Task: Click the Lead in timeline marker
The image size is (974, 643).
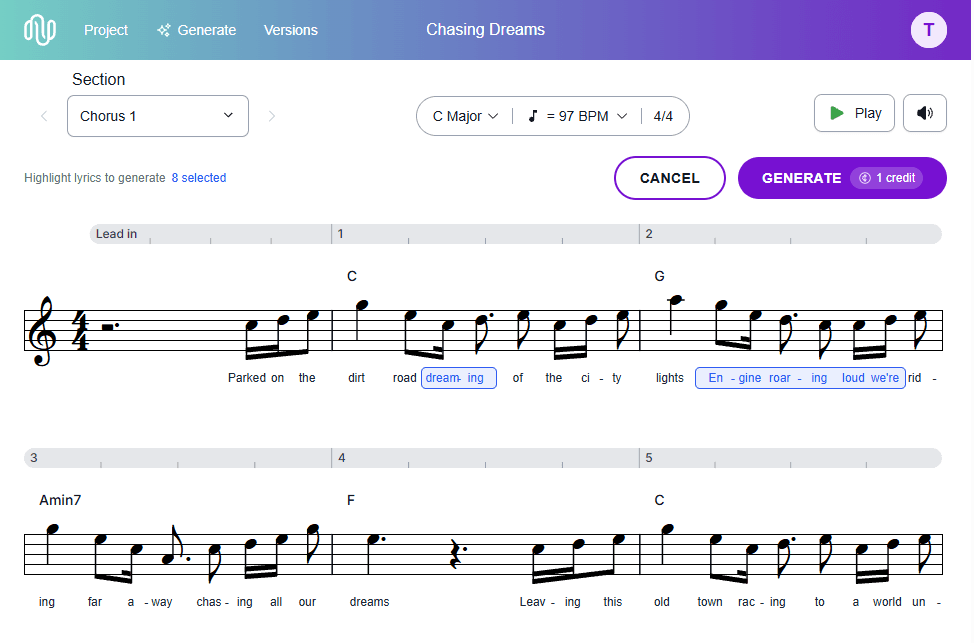Action: [116, 234]
